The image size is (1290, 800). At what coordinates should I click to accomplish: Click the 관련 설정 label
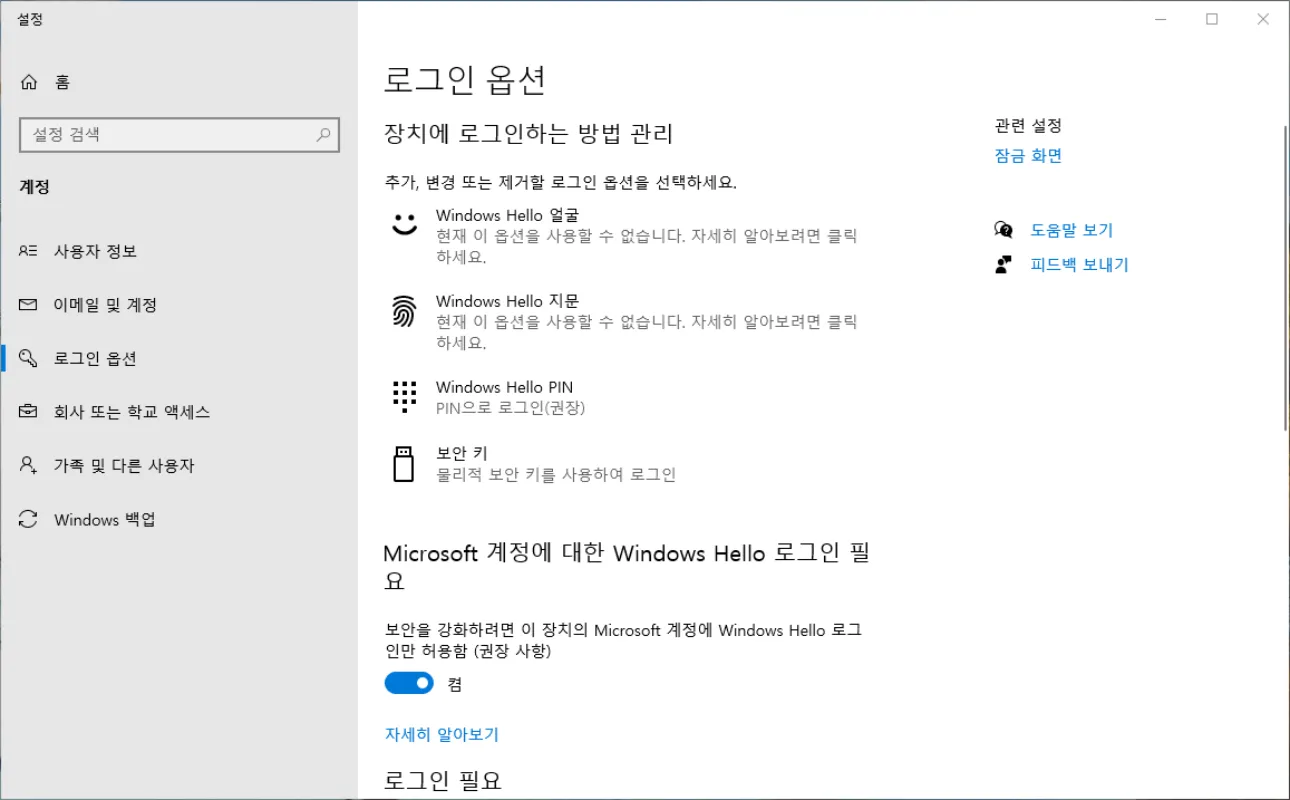coord(1028,126)
